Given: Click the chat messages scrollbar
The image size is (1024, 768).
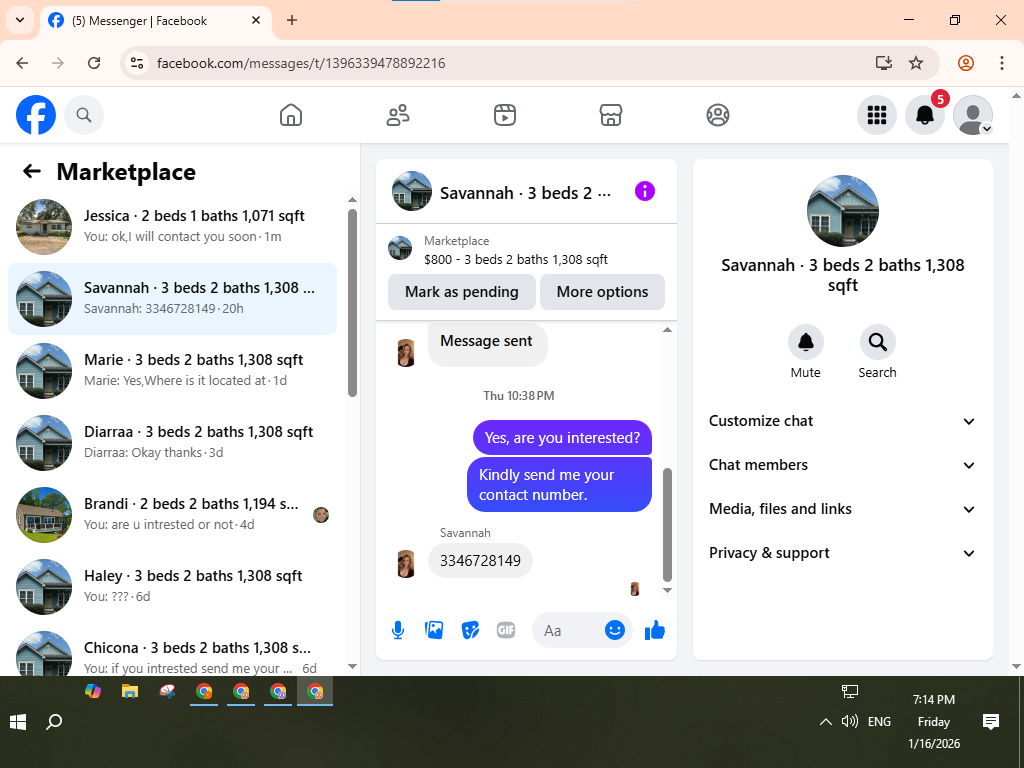Looking at the screenshot, I should pyautogui.click(x=667, y=524).
